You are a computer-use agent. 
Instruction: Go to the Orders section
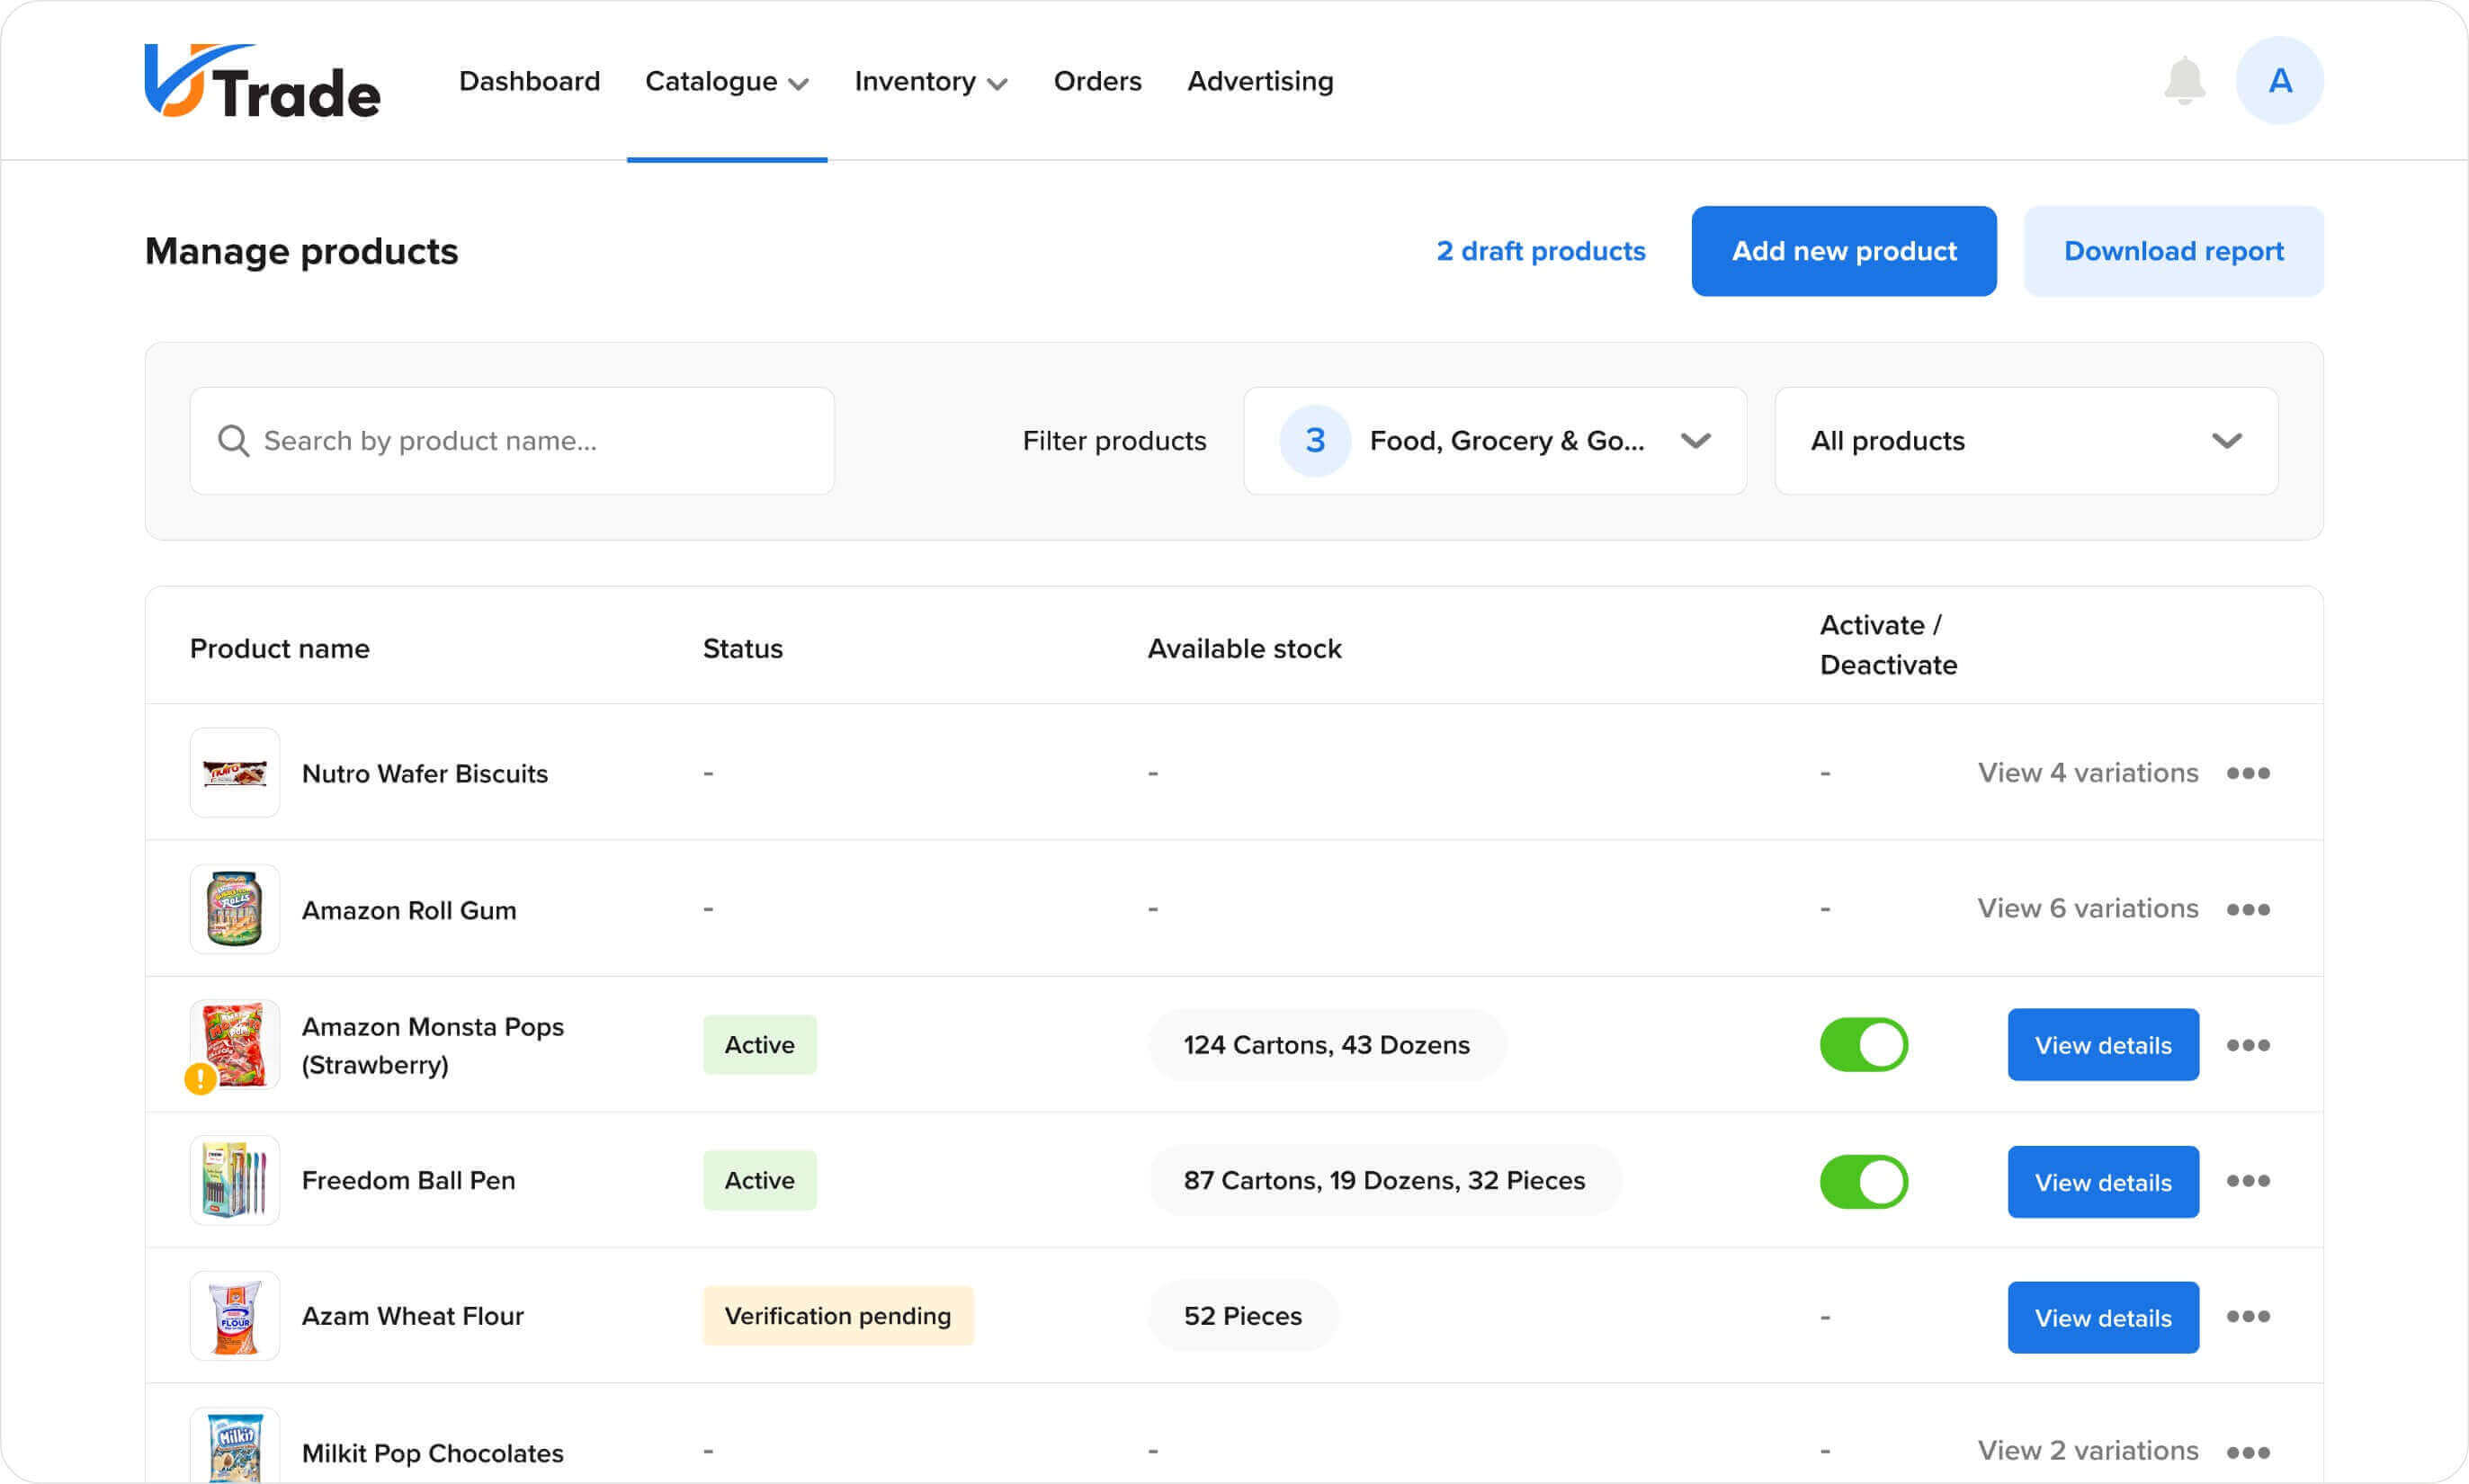[1097, 81]
